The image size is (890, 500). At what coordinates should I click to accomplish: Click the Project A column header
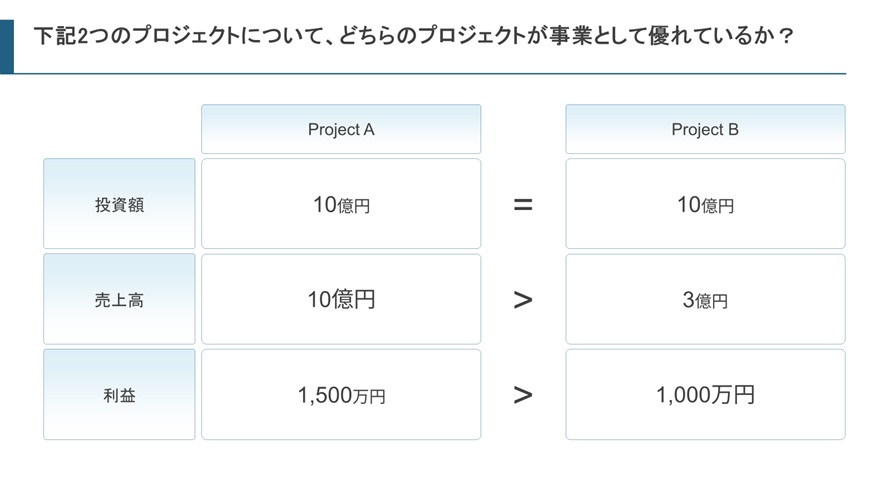pos(341,129)
